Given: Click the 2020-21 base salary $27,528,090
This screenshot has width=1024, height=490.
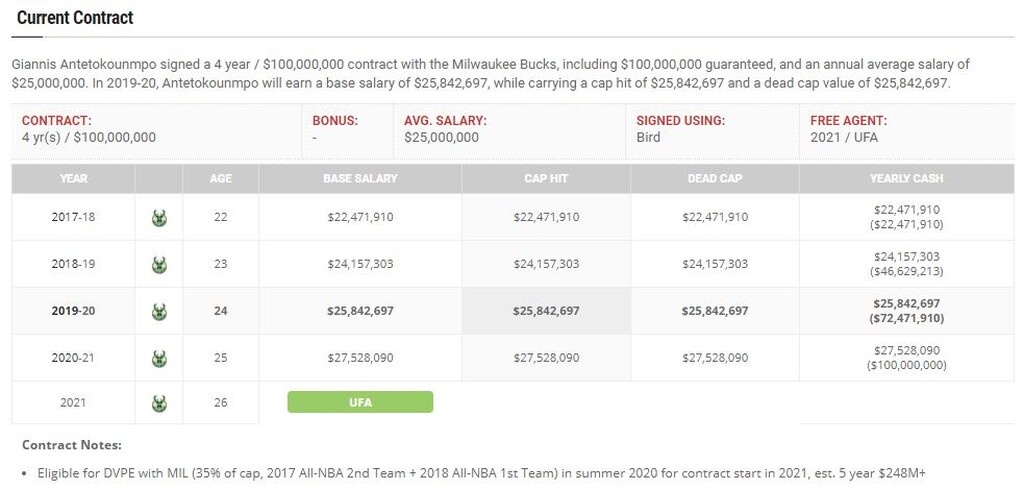Looking at the screenshot, I should [x=360, y=357].
